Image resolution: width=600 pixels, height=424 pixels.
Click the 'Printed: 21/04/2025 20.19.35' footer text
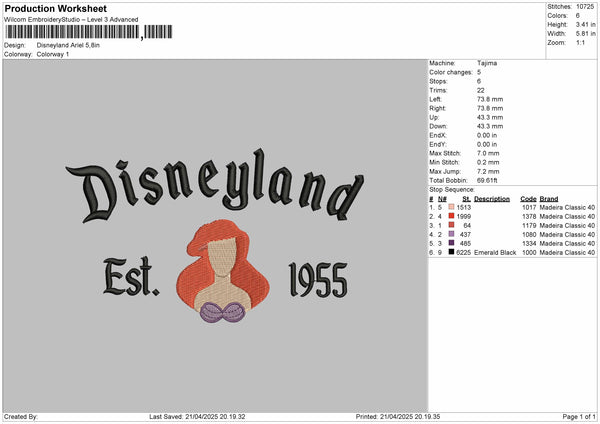point(398,416)
